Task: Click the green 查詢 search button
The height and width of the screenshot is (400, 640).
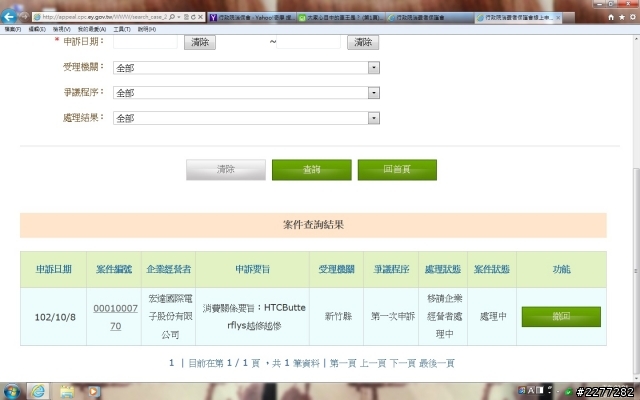Action: (x=311, y=170)
